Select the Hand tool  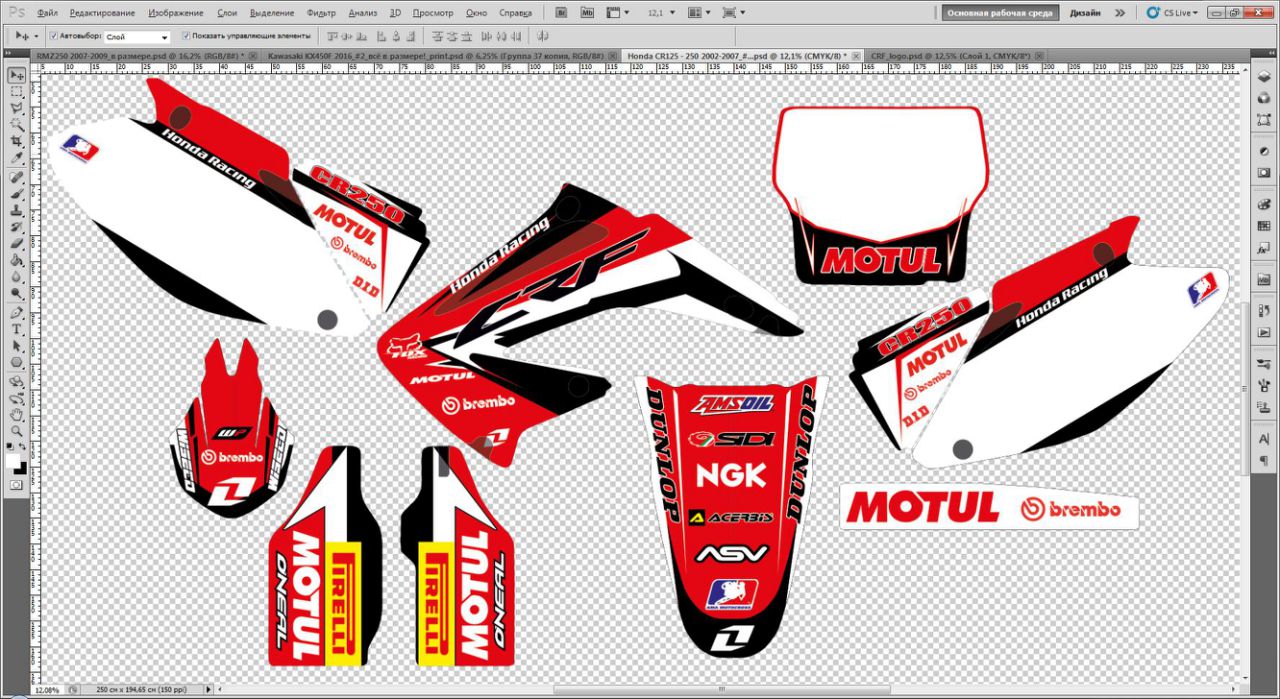pyautogui.click(x=17, y=415)
